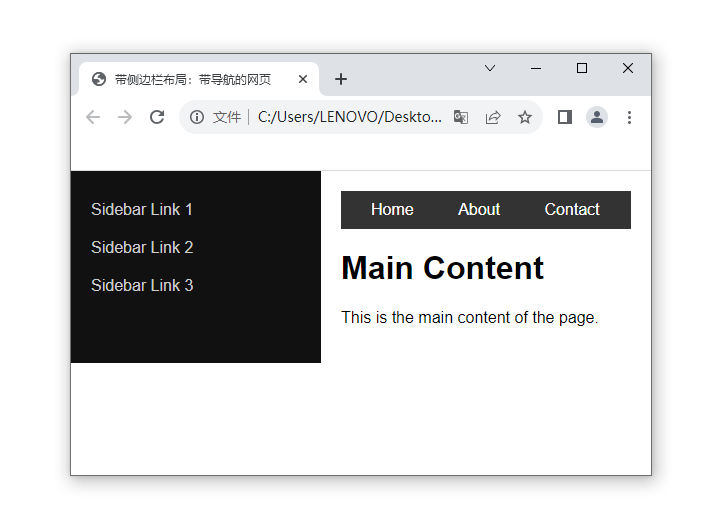Expand the tab search chevron

coord(490,68)
